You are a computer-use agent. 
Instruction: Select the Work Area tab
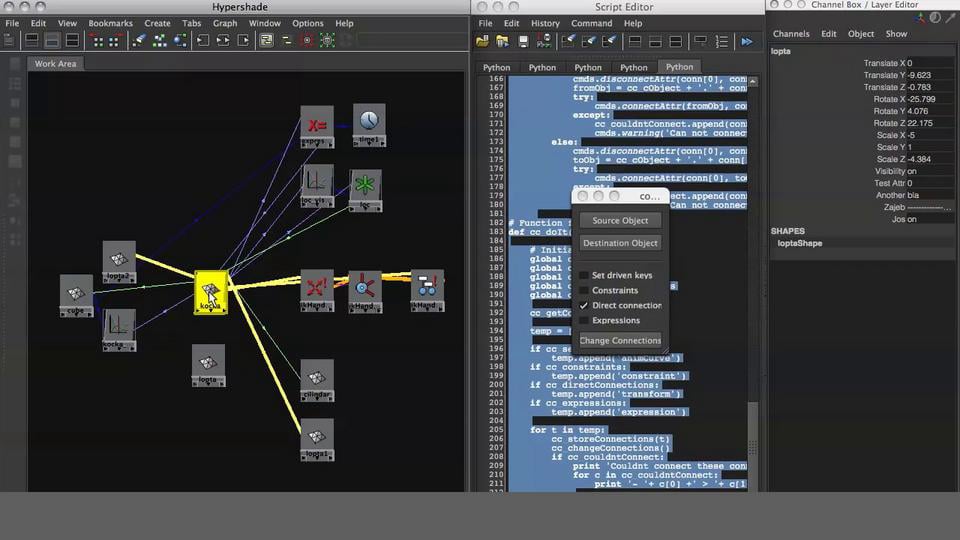(55, 64)
